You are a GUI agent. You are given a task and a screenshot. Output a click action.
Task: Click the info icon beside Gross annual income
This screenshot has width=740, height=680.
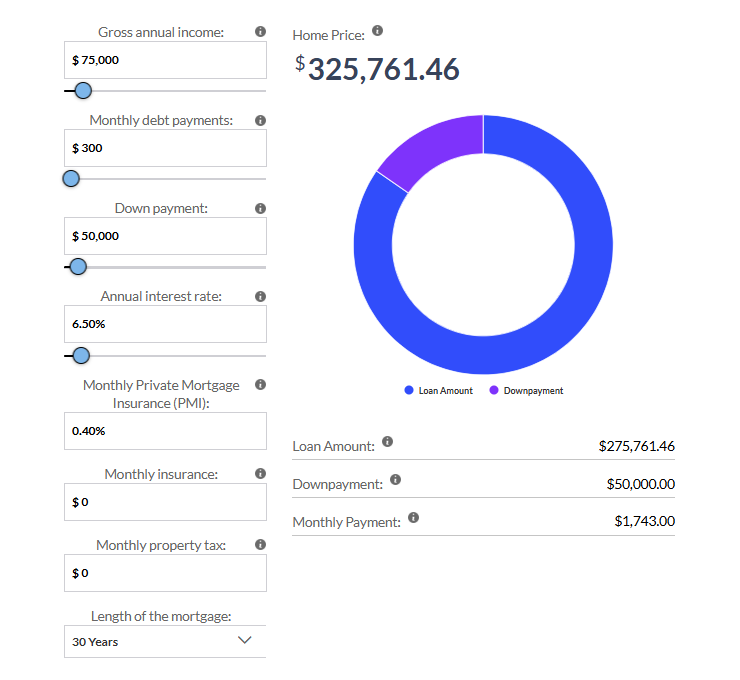[260, 32]
